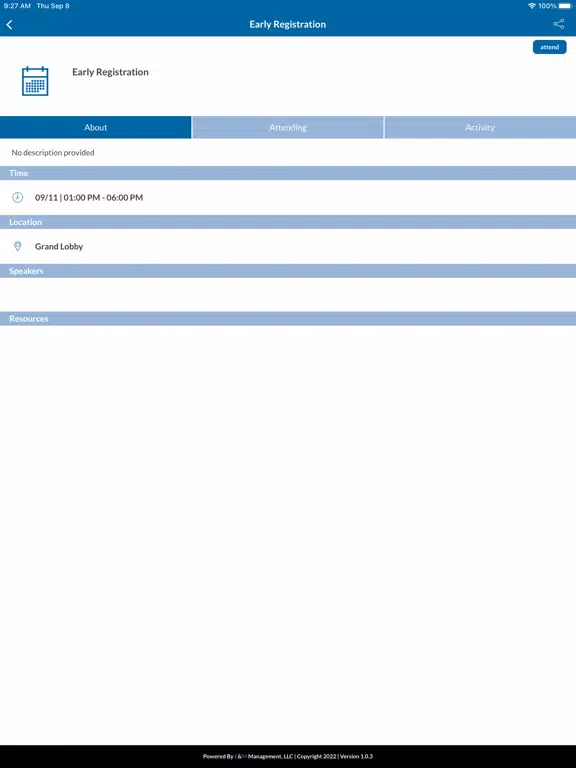The width and height of the screenshot is (576, 768).
Task: Open the Activity tab
Action: click(480, 127)
